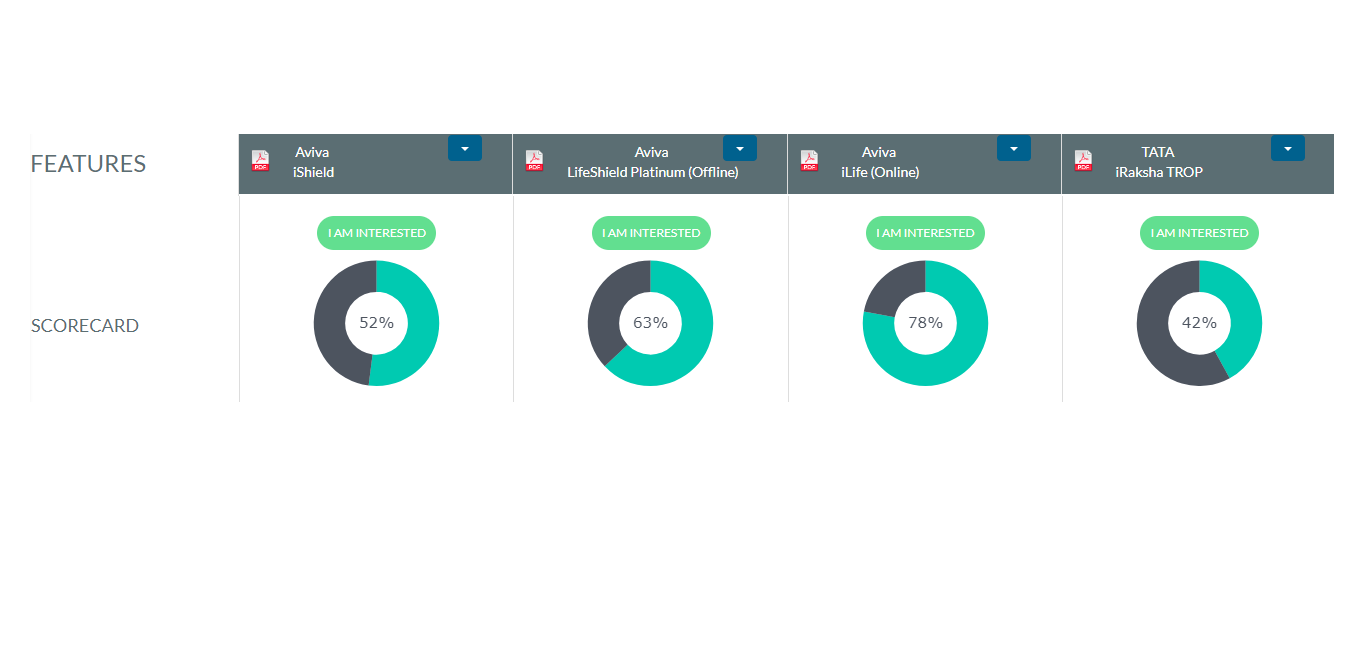This screenshot has width=1350, height=662.
Task: Open the TATA iRaksha TROP PDF icon
Action: click(x=1083, y=161)
